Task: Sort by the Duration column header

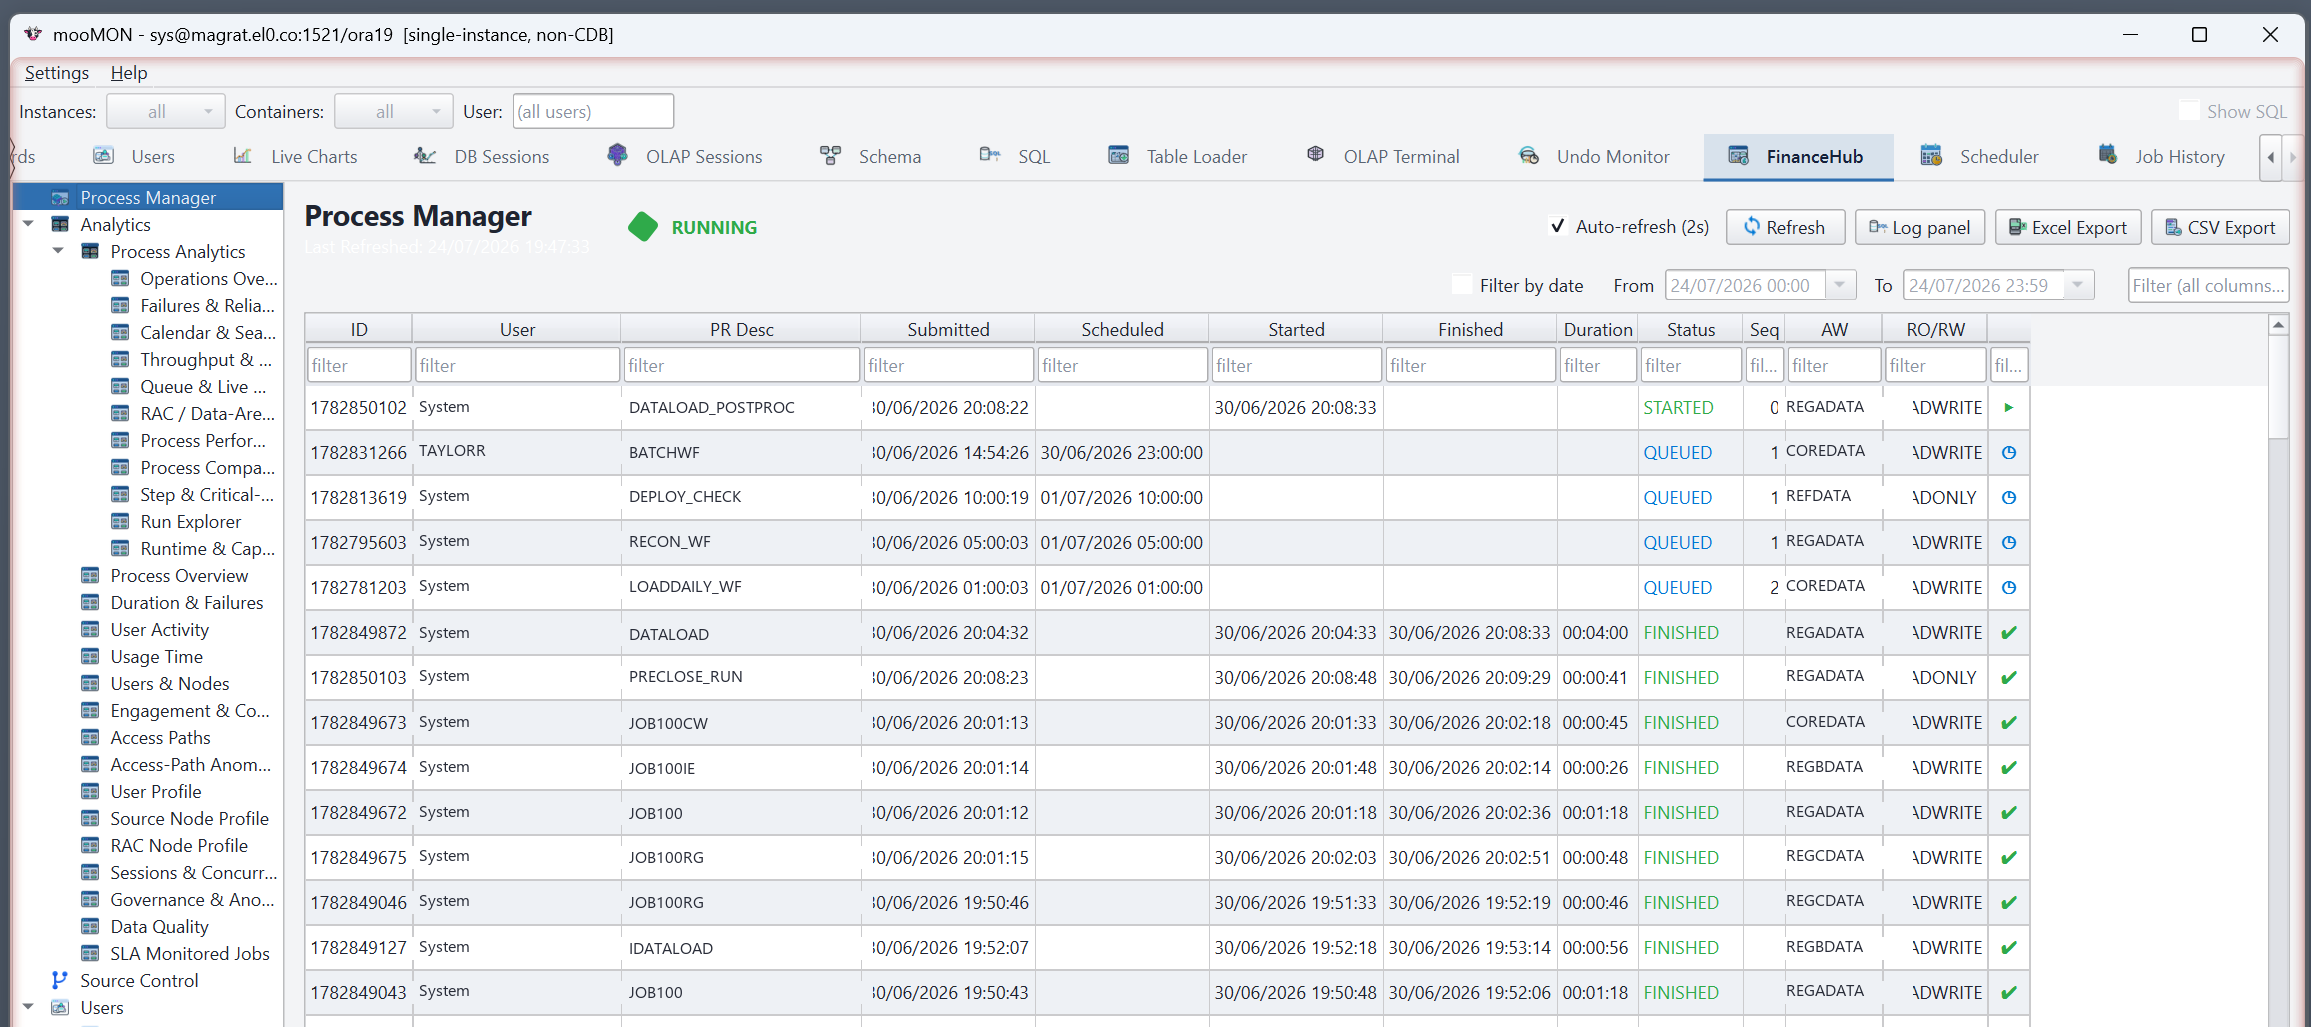Action: pos(1597,329)
